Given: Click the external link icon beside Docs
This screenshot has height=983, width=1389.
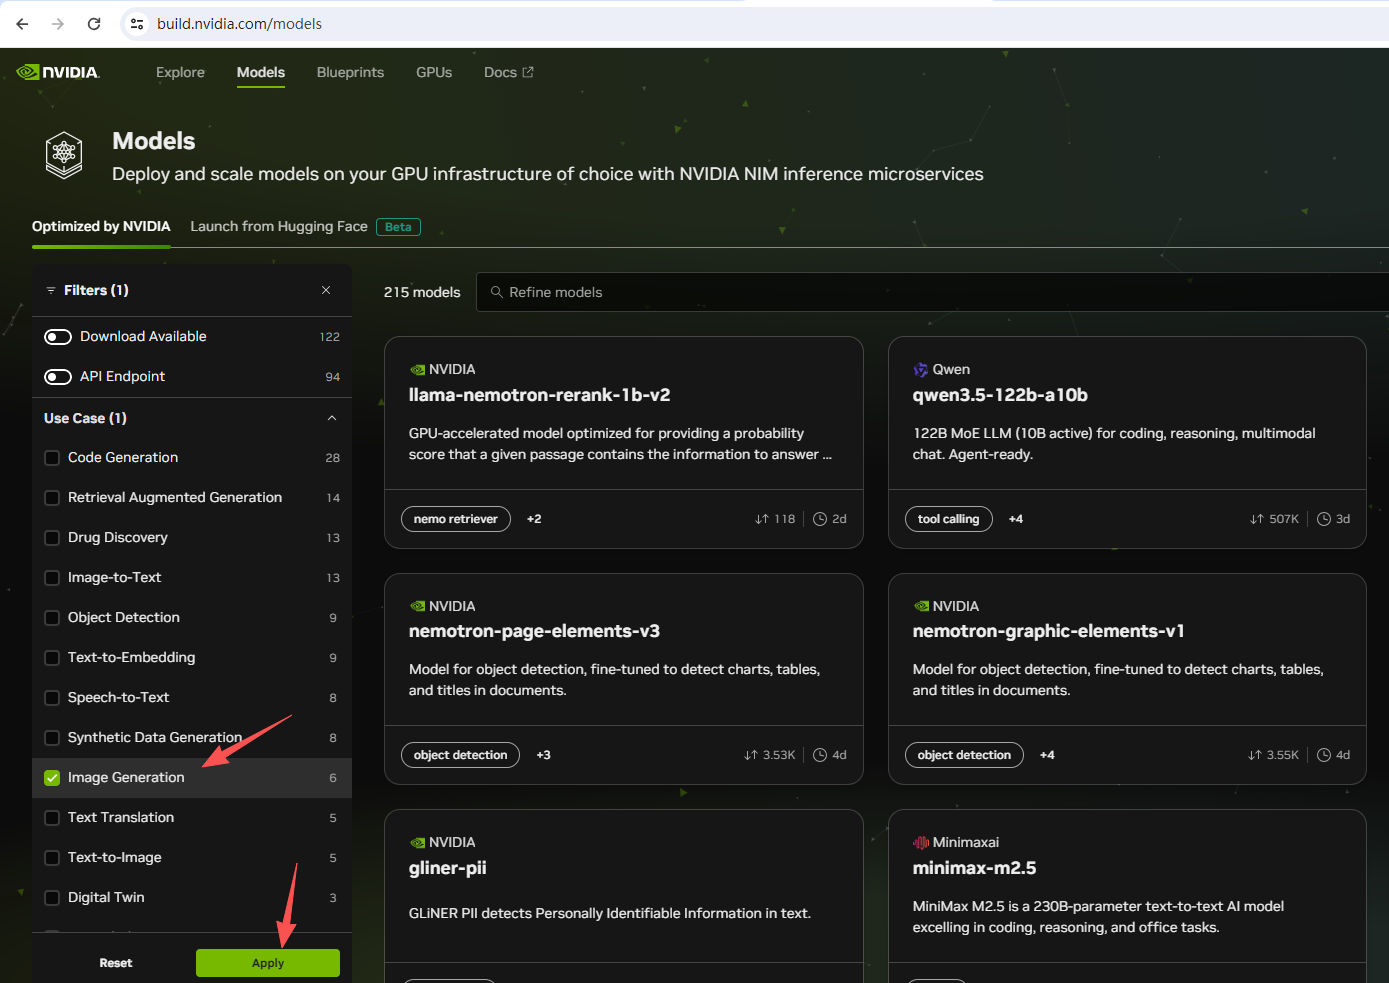Looking at the screenshot, I should (x=528, y=72).
